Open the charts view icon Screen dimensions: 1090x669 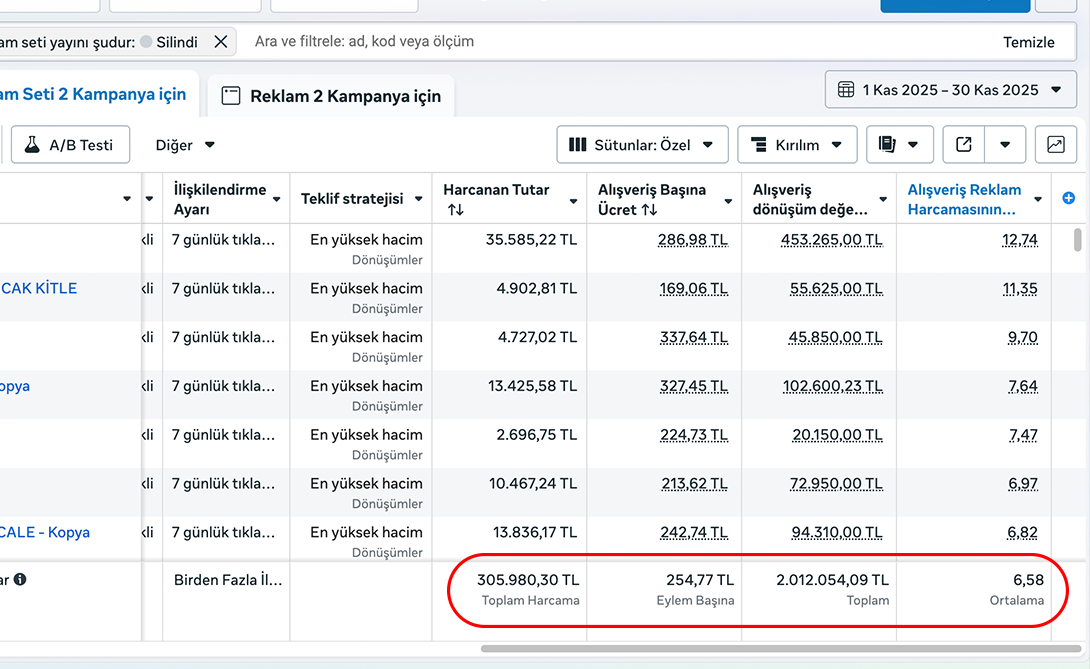[1055, 145]
